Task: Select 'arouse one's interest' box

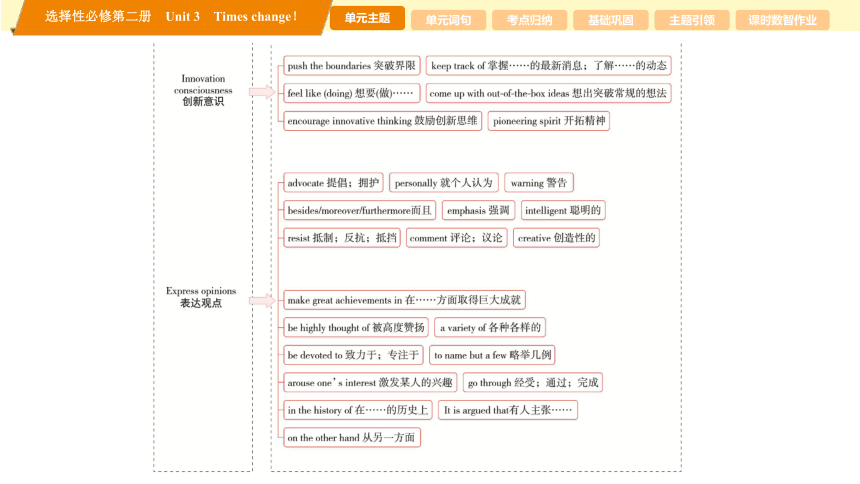Action: [370, 382]
